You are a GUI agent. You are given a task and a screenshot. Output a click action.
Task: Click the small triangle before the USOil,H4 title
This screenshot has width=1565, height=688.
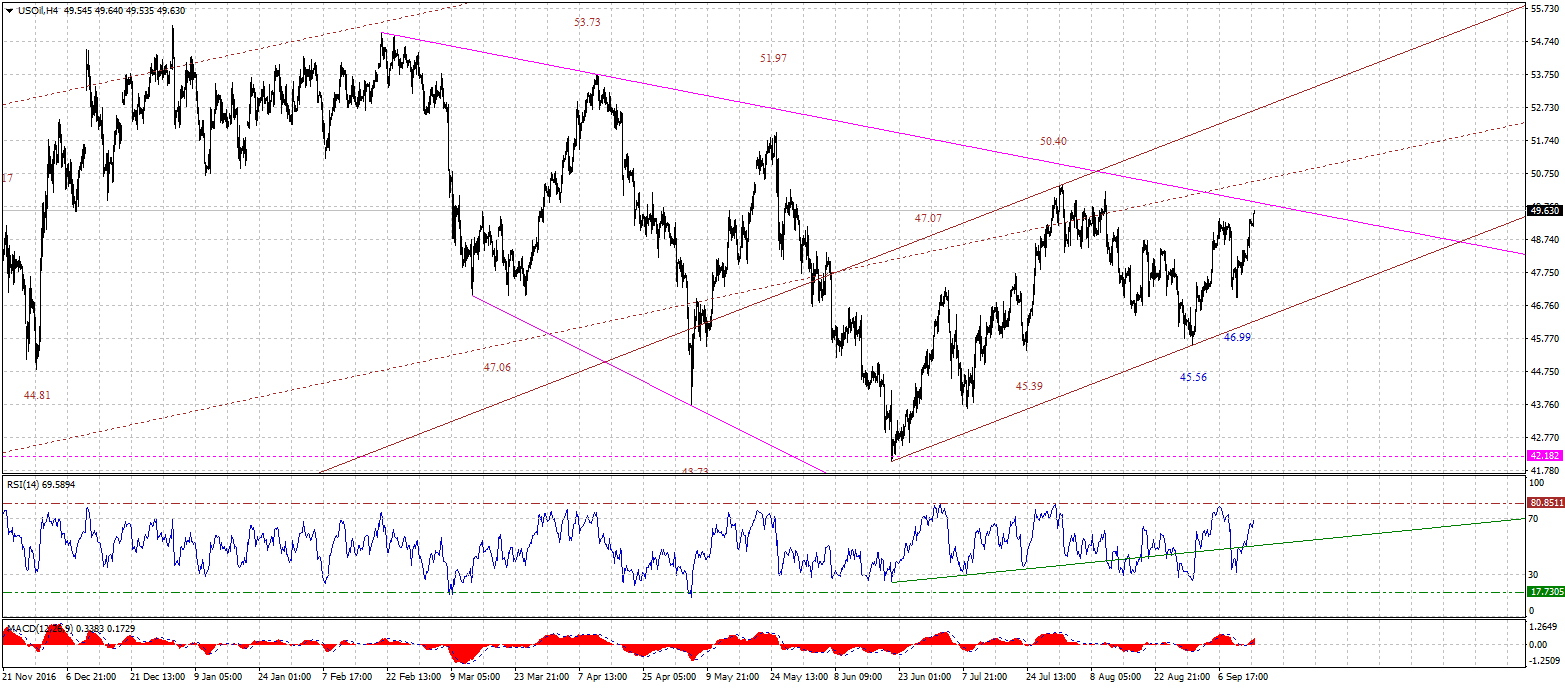coord(10,10)
